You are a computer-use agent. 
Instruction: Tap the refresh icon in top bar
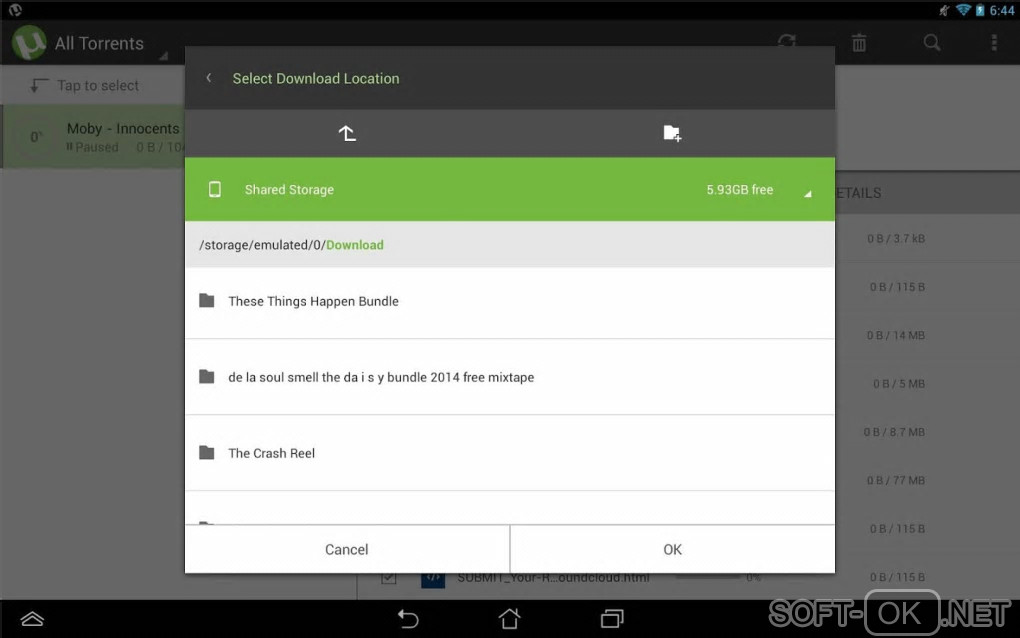[x=786, y=43]
